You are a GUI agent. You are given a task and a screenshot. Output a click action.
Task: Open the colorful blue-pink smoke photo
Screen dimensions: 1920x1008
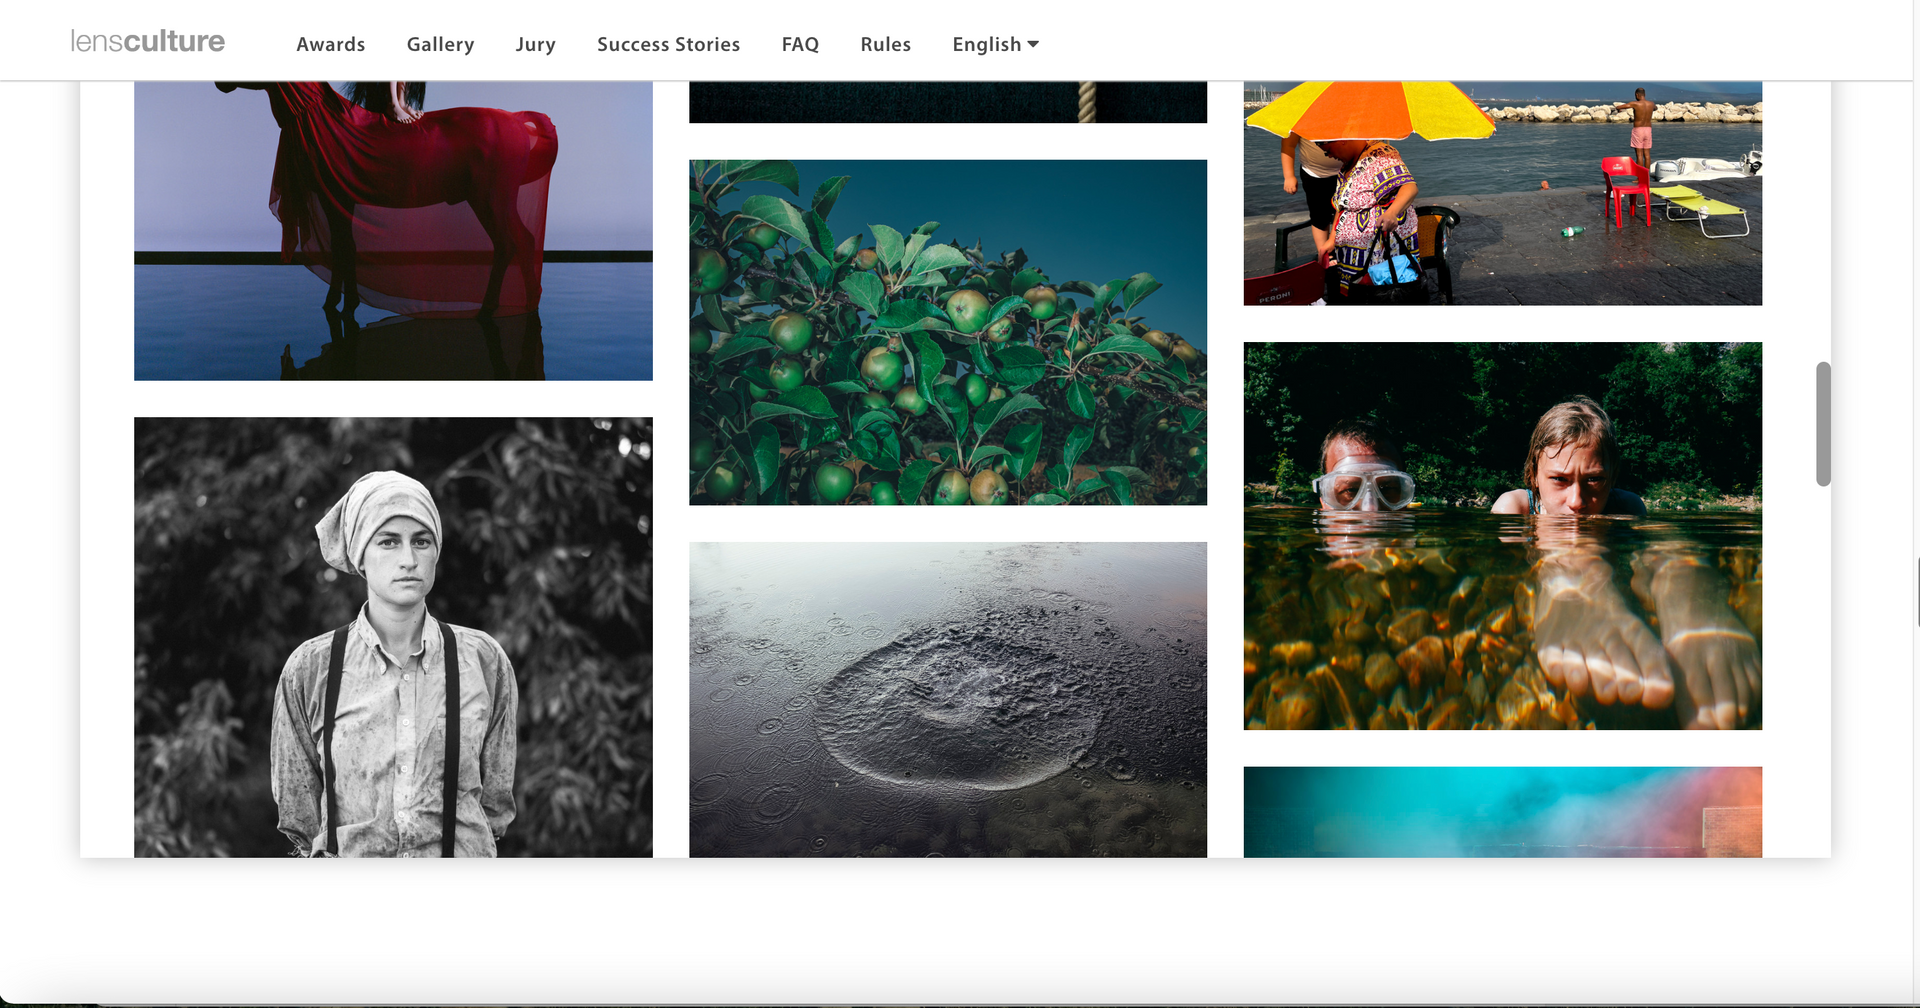[1502, 812]
